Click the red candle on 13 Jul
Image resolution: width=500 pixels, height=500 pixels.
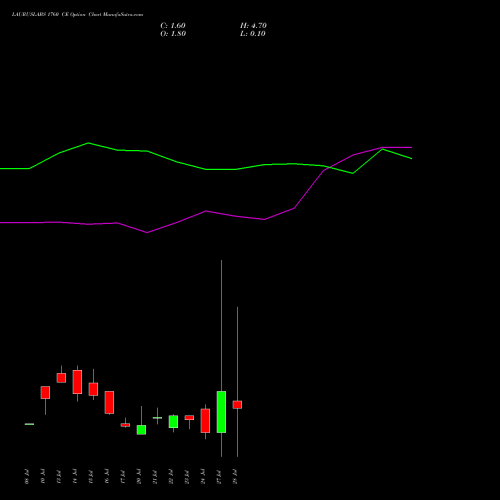tap(61, 378)
